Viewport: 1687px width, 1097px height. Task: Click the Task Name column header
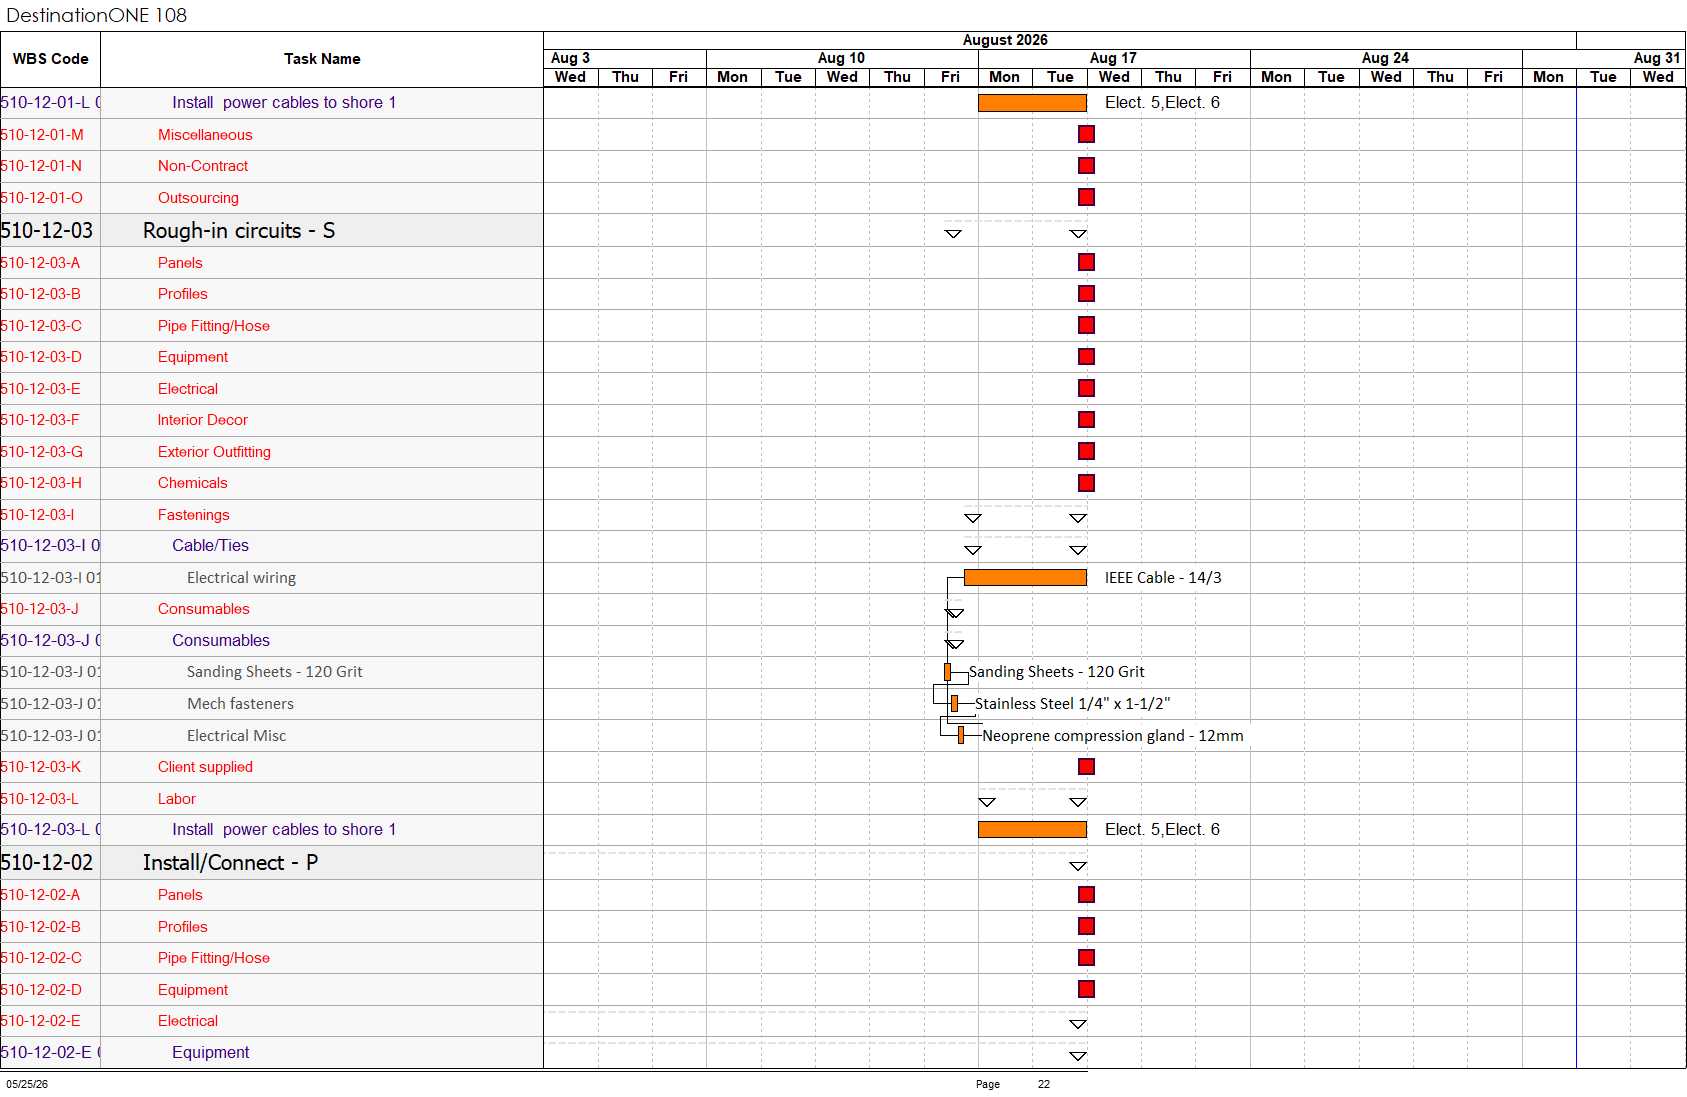322,59
